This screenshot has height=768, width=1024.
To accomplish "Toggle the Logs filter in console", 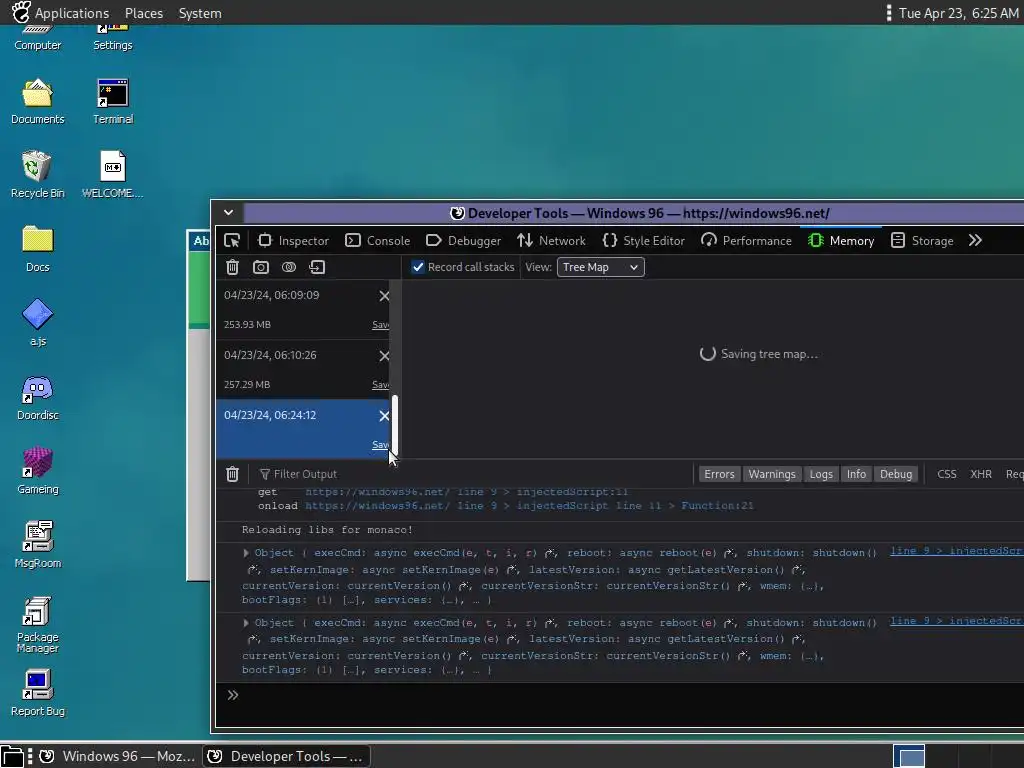I will pyautogui.click(x=821, y=474).
